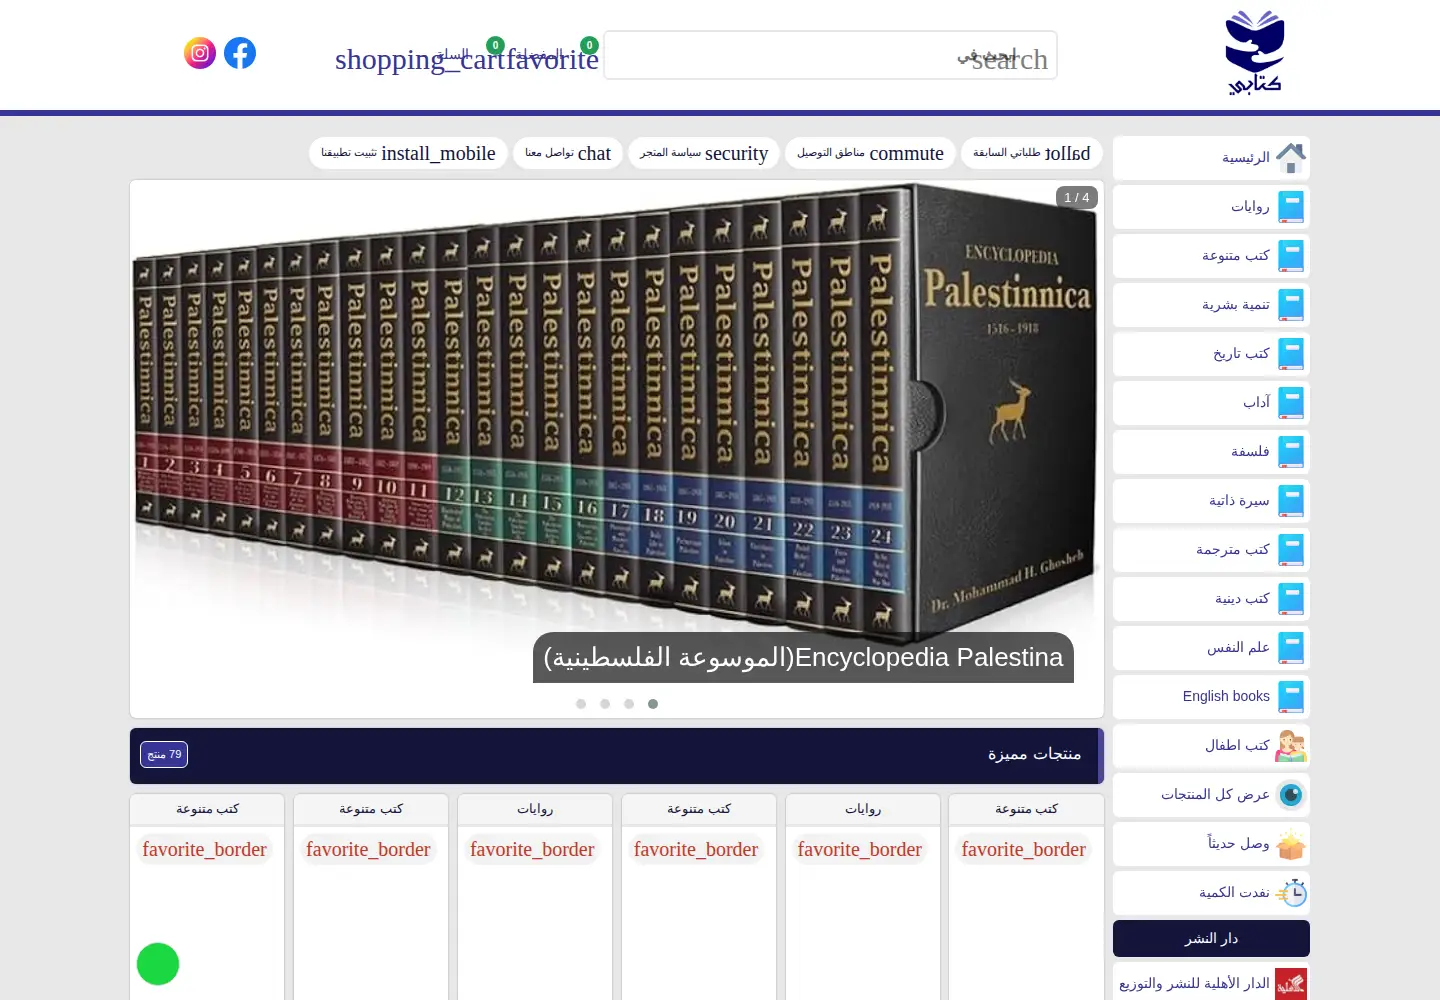The height and width of the screenshot is (1000, 1440).
Task: Click the children icon beside كتب اطفال
Action: [x=1291, y=746]
